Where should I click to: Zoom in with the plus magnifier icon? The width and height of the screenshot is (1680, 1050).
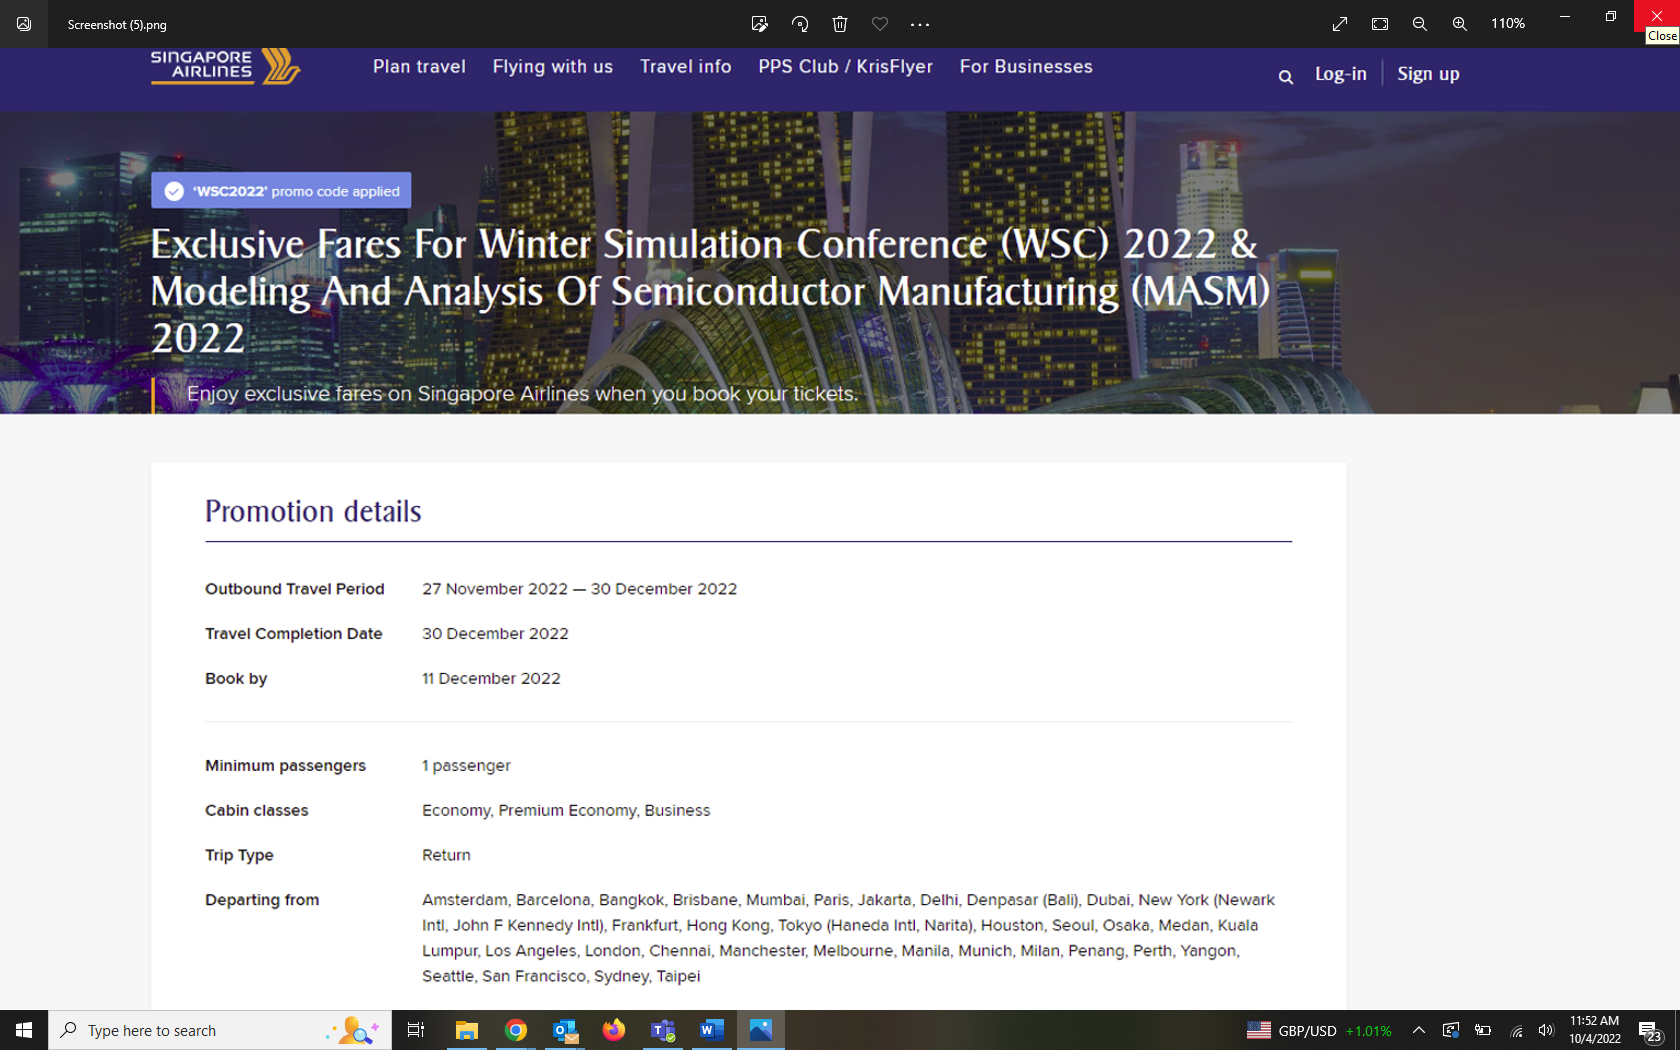click(1460, 24)
